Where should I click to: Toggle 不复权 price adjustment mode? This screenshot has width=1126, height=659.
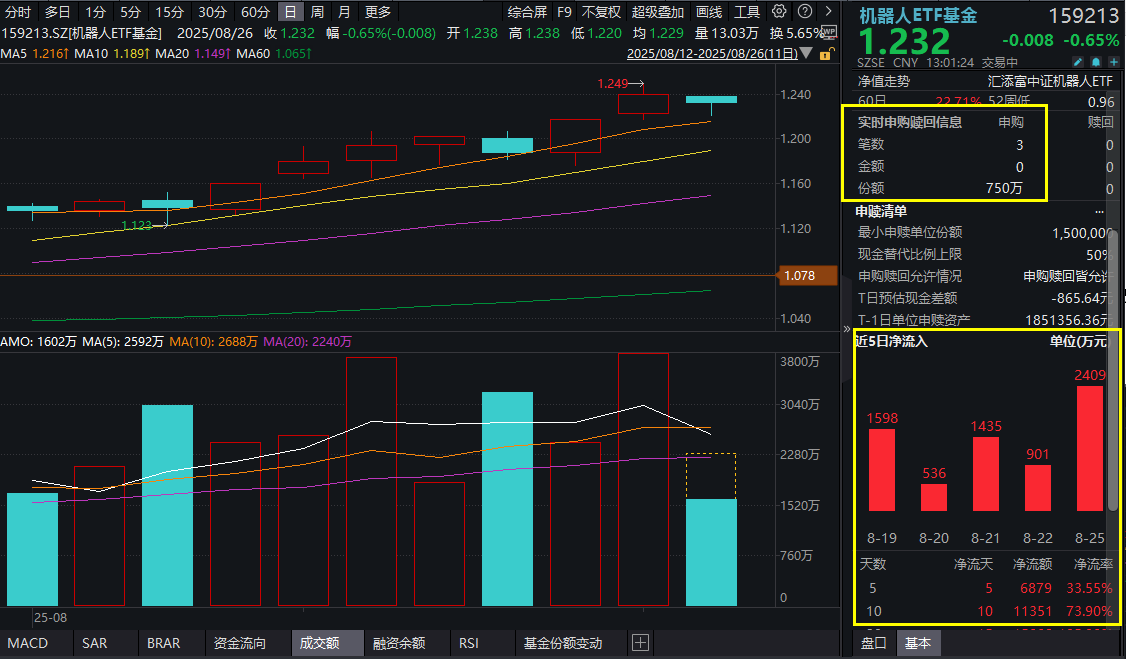602,11
